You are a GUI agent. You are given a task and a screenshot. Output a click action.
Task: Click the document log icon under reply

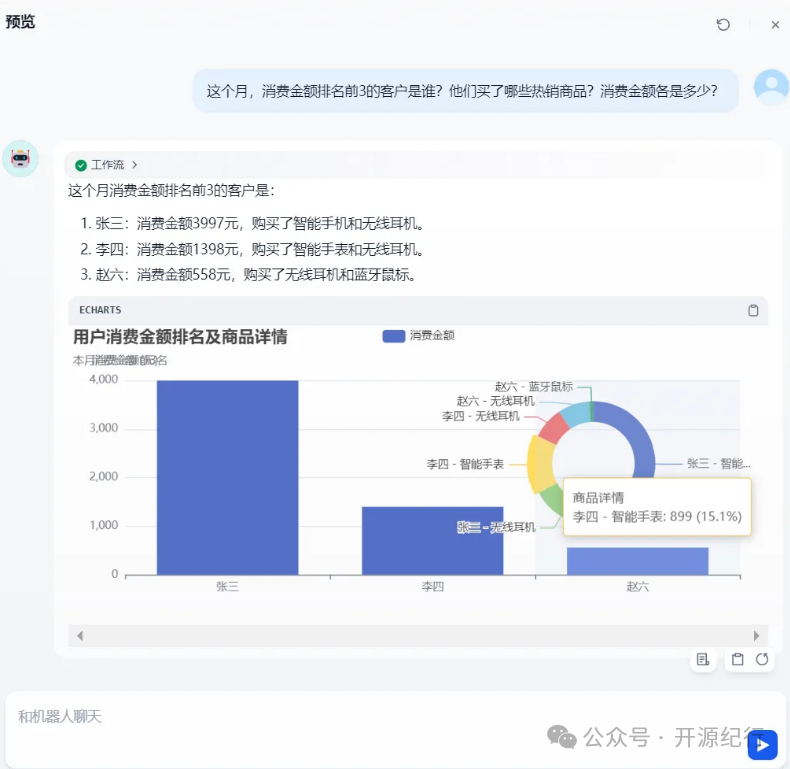[x=703, y=659]
